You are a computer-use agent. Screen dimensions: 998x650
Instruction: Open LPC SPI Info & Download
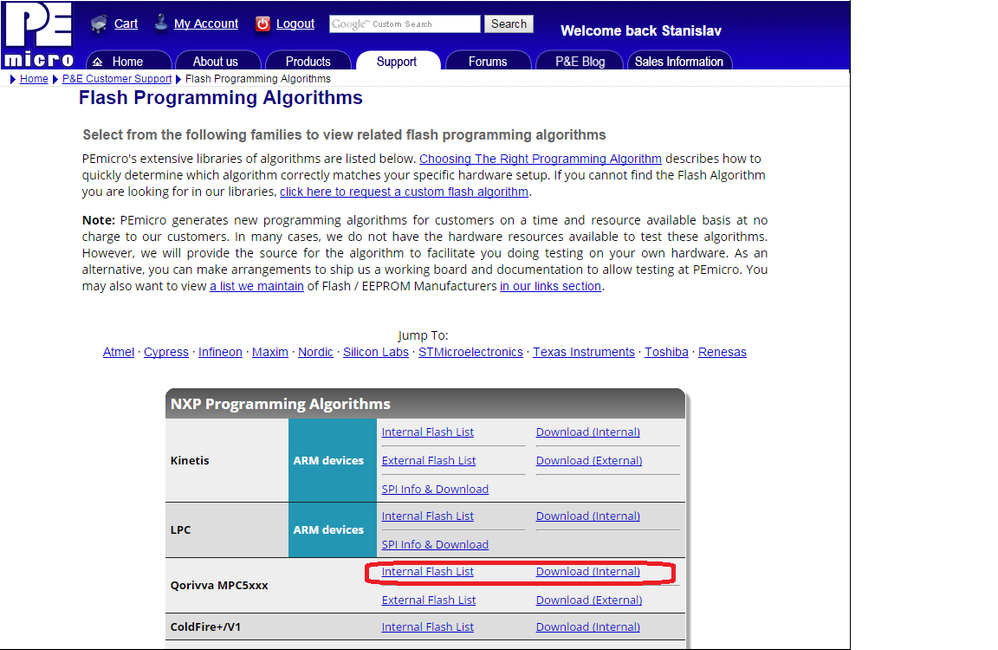pyautogui.click(x=435, y=544)
